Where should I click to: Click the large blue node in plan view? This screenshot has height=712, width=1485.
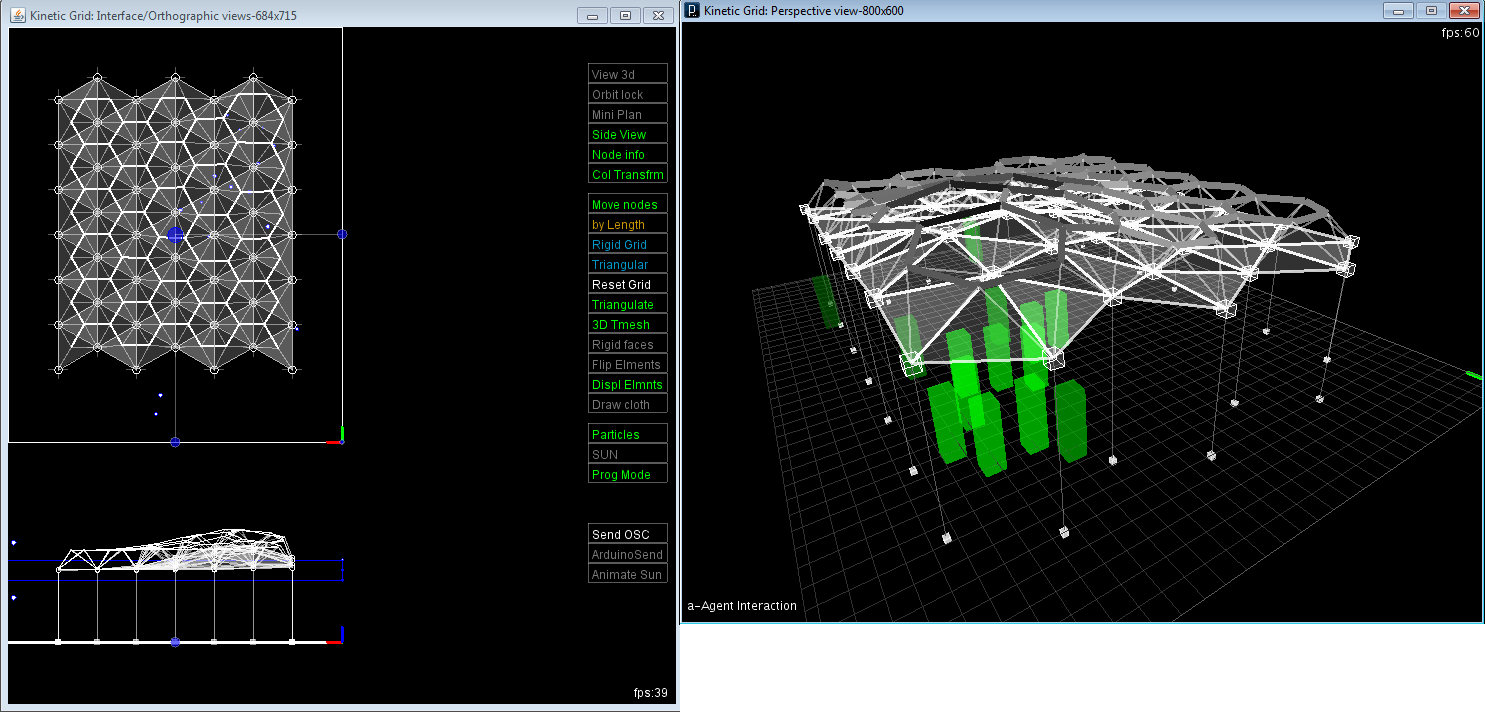[176, 235]
